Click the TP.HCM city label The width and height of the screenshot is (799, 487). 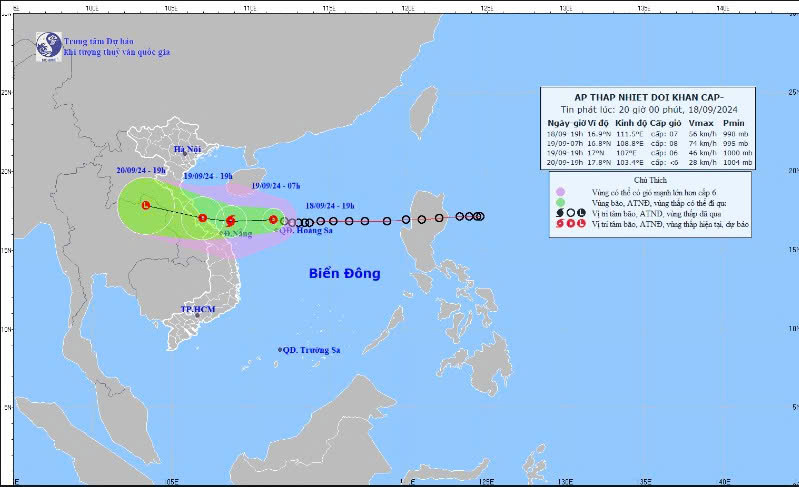pos(198,310)
